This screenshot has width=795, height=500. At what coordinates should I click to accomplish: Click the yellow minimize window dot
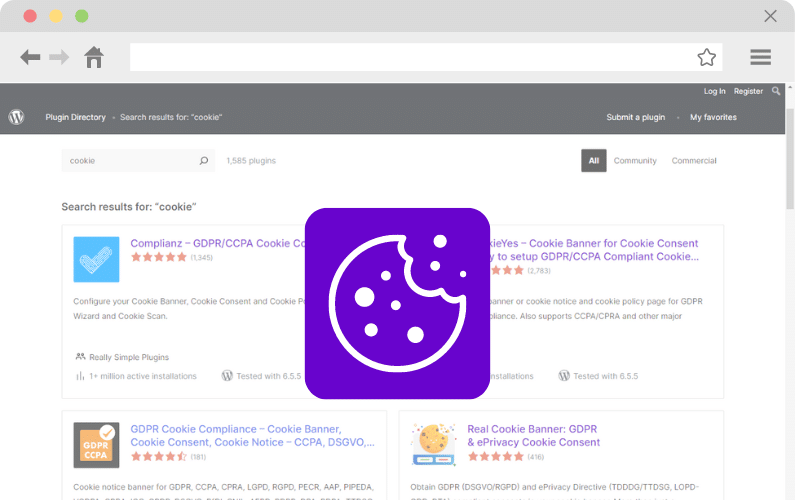point(56,16)
